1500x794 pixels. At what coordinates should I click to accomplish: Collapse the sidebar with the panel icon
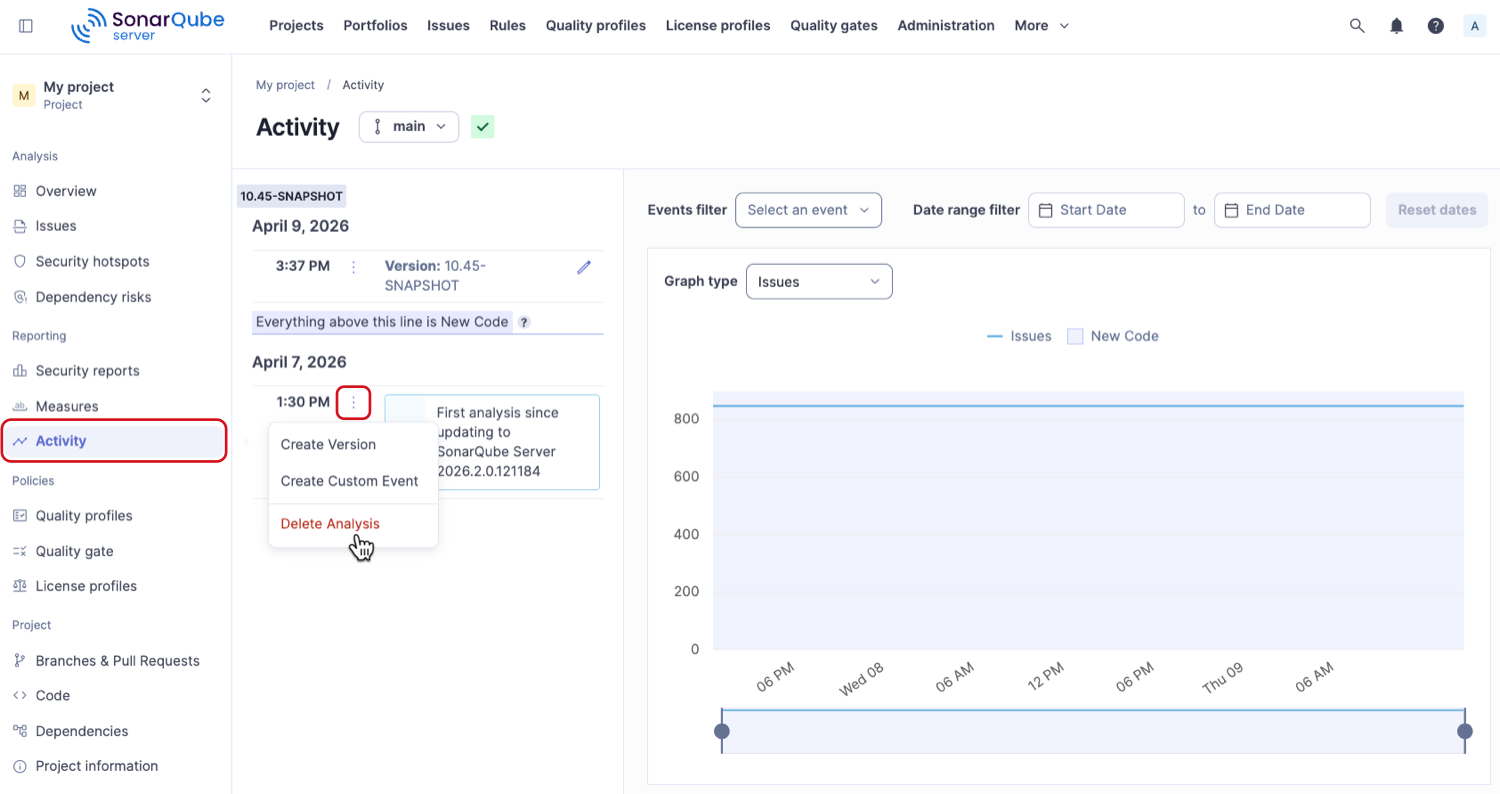click(x=26, y=26)
